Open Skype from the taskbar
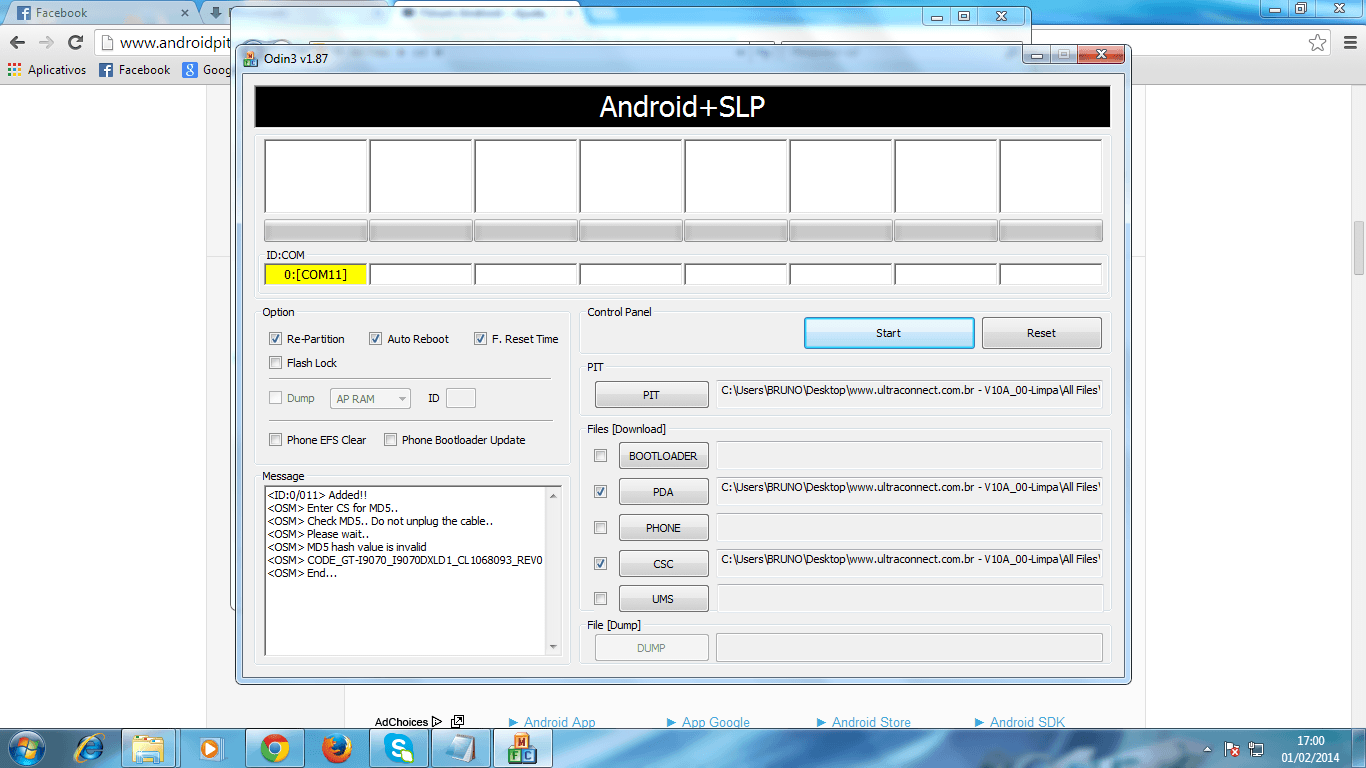Viewport: 1366px width, 768px height. [x=399, y=748]
